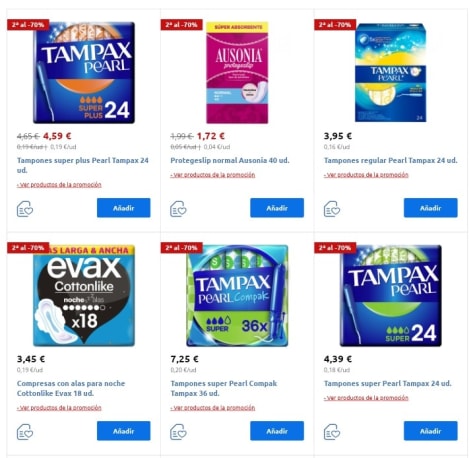View promotion products for Tampax Pearl Compak
The width and height of the screenshot is (475, 458).
coord(213,408)
